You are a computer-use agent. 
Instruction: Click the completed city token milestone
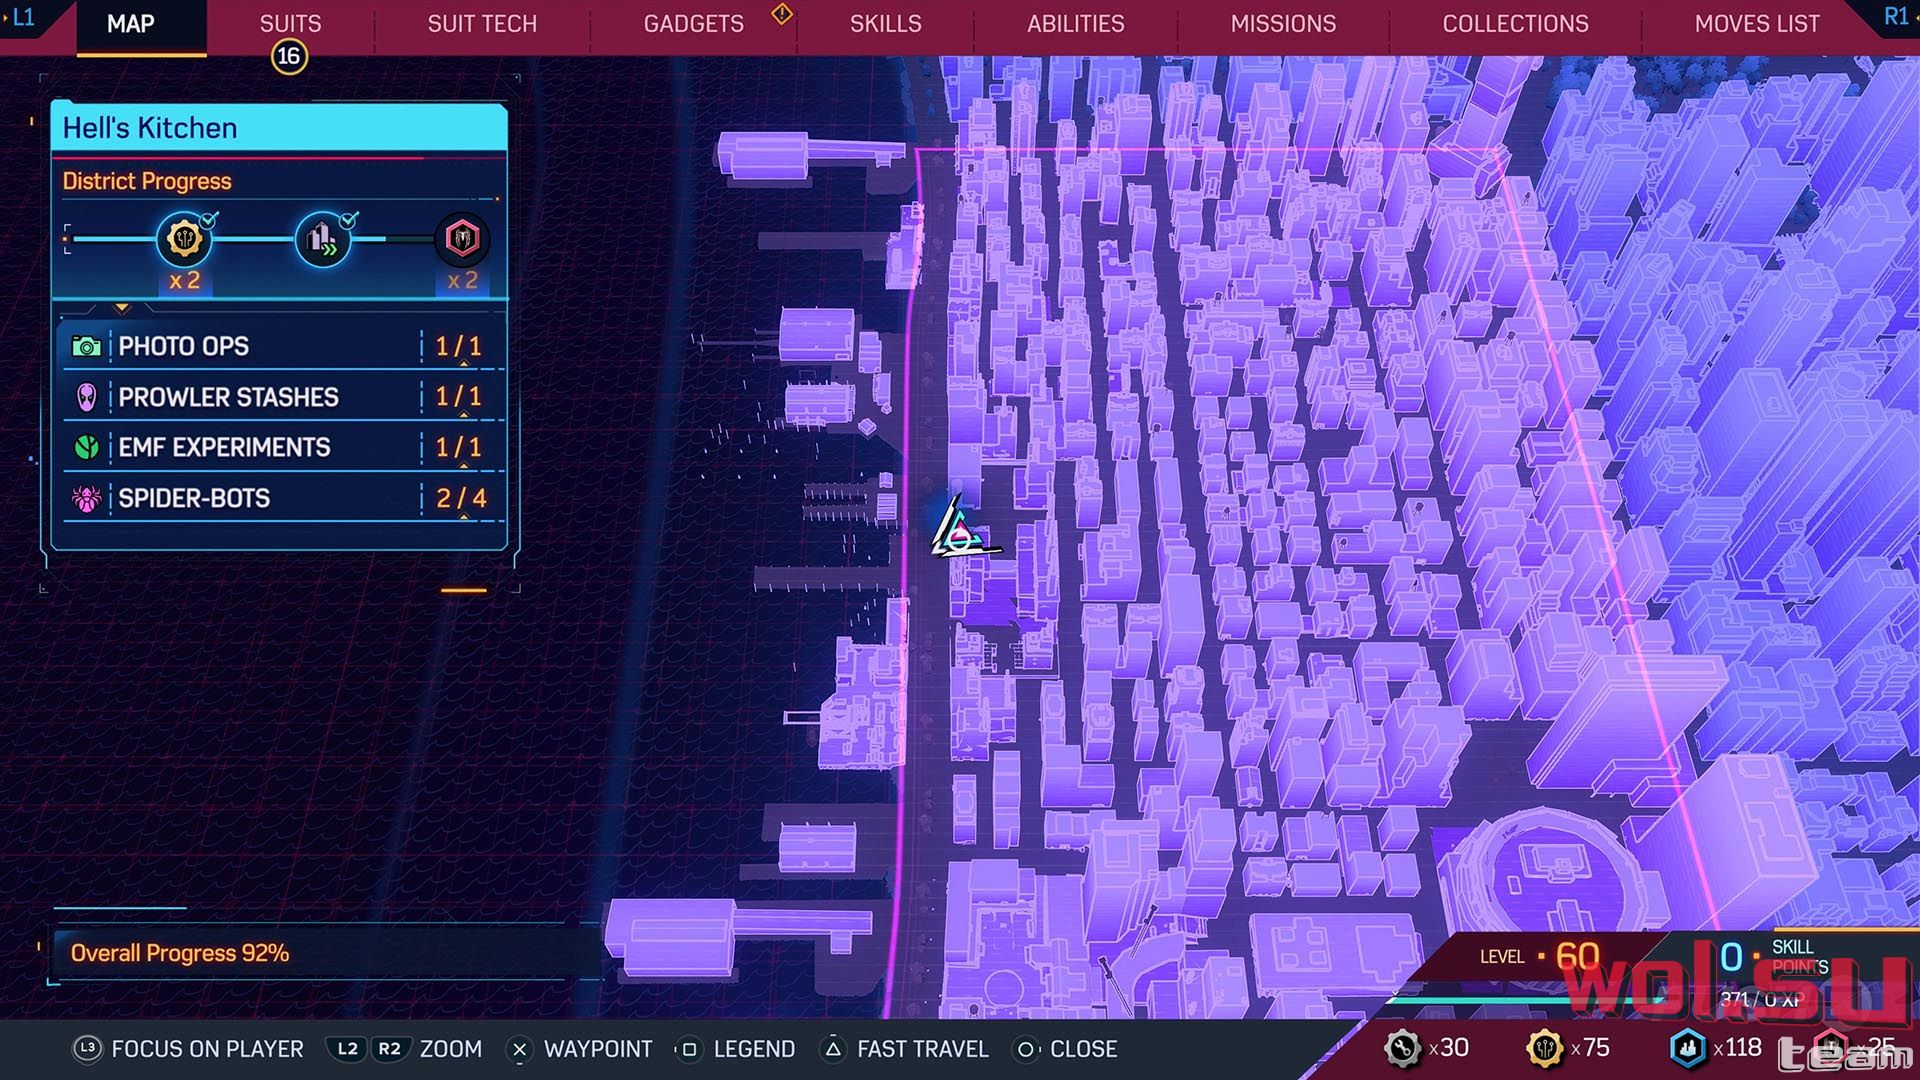tap(184, 239)
